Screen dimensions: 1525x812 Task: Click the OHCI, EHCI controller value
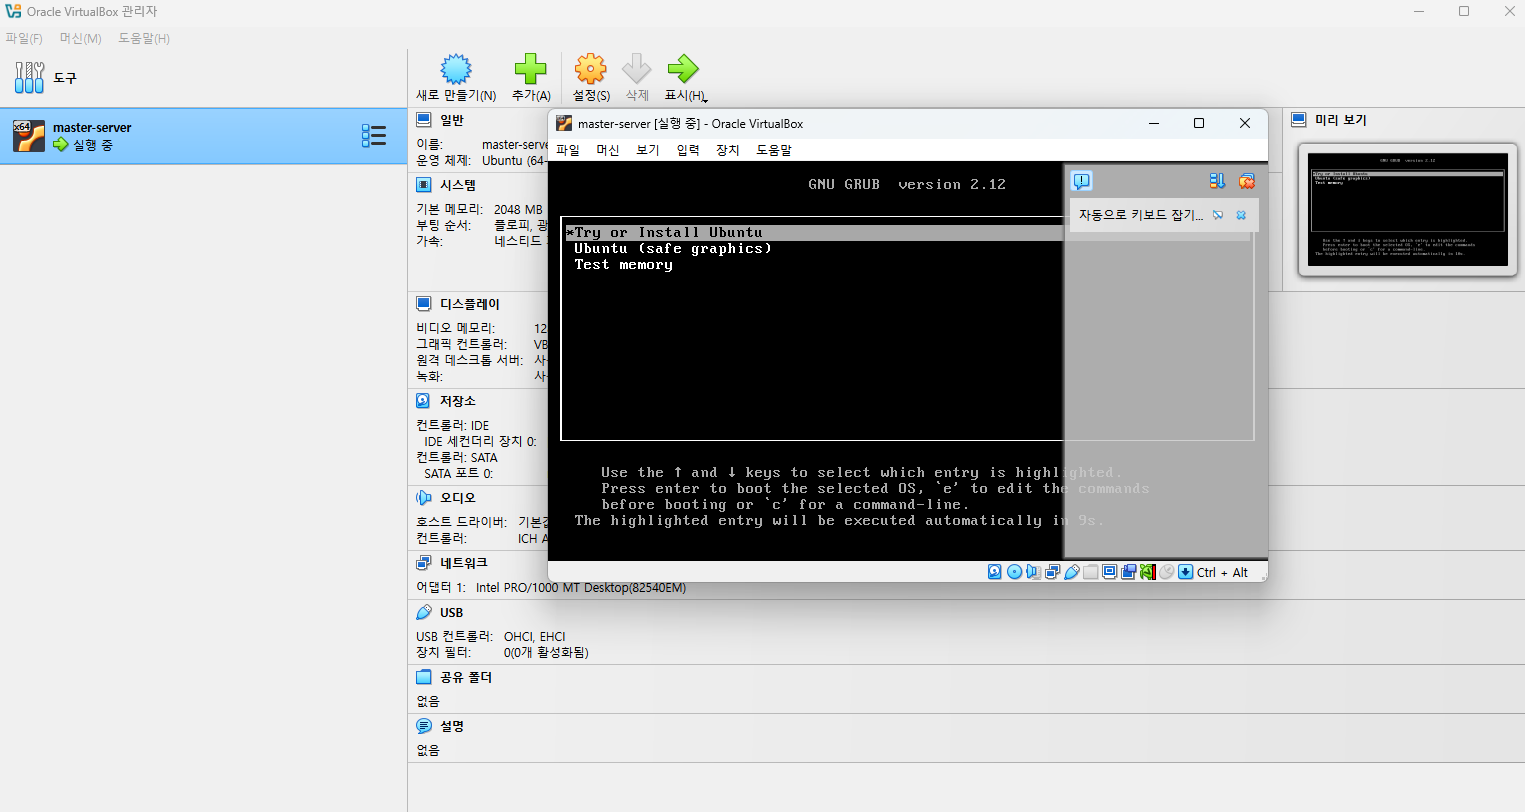click(x=535, y=637)
